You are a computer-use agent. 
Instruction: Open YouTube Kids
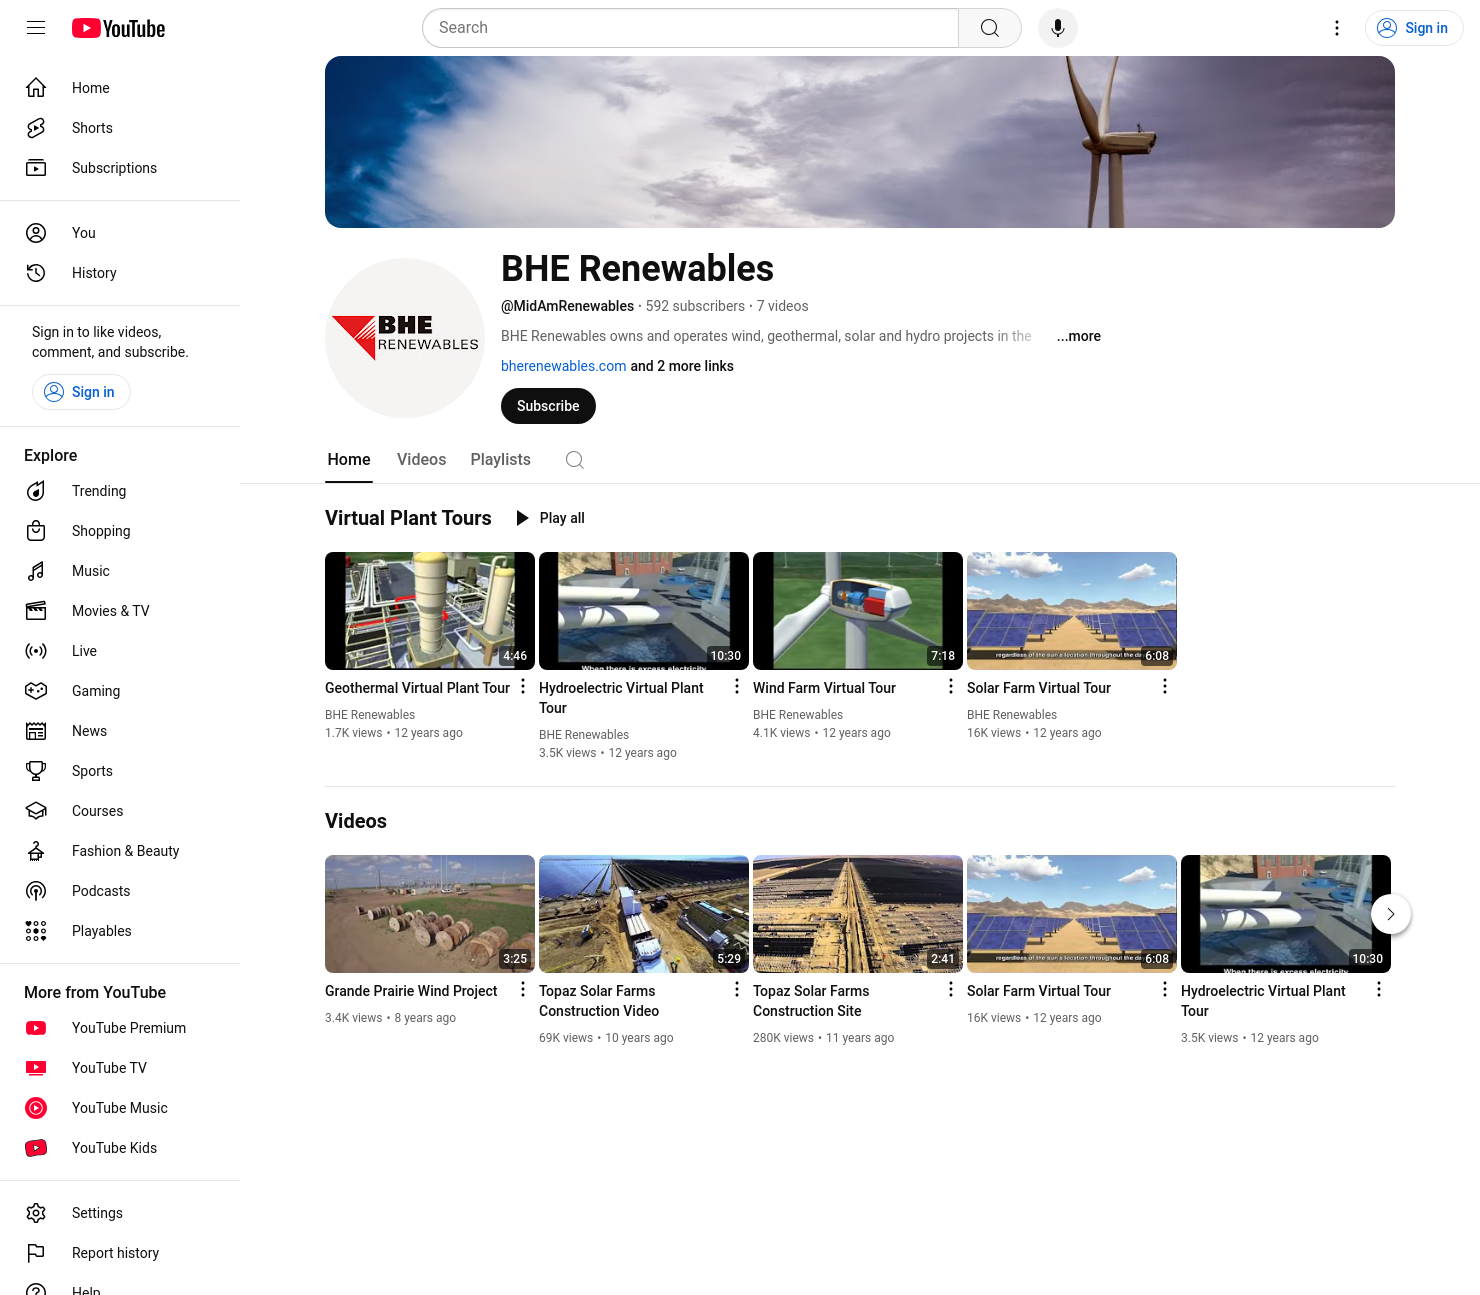point(120,1148)
